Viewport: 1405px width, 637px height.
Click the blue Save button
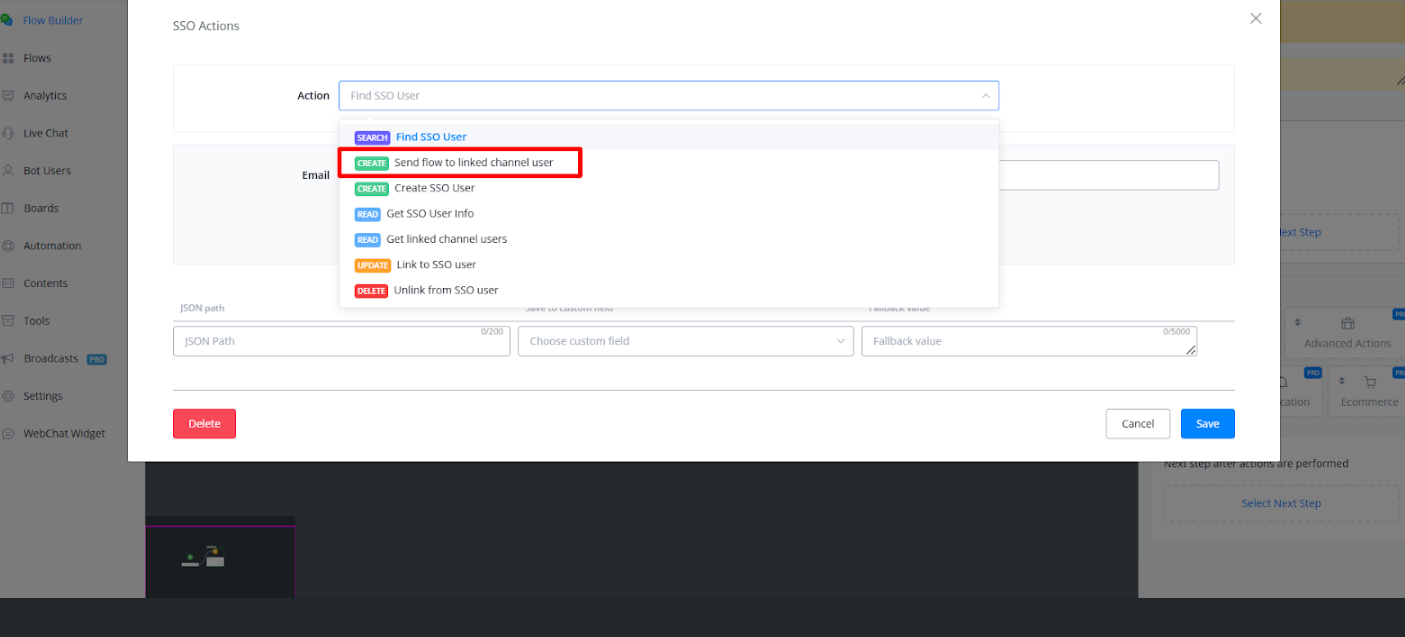point(1207,424)
